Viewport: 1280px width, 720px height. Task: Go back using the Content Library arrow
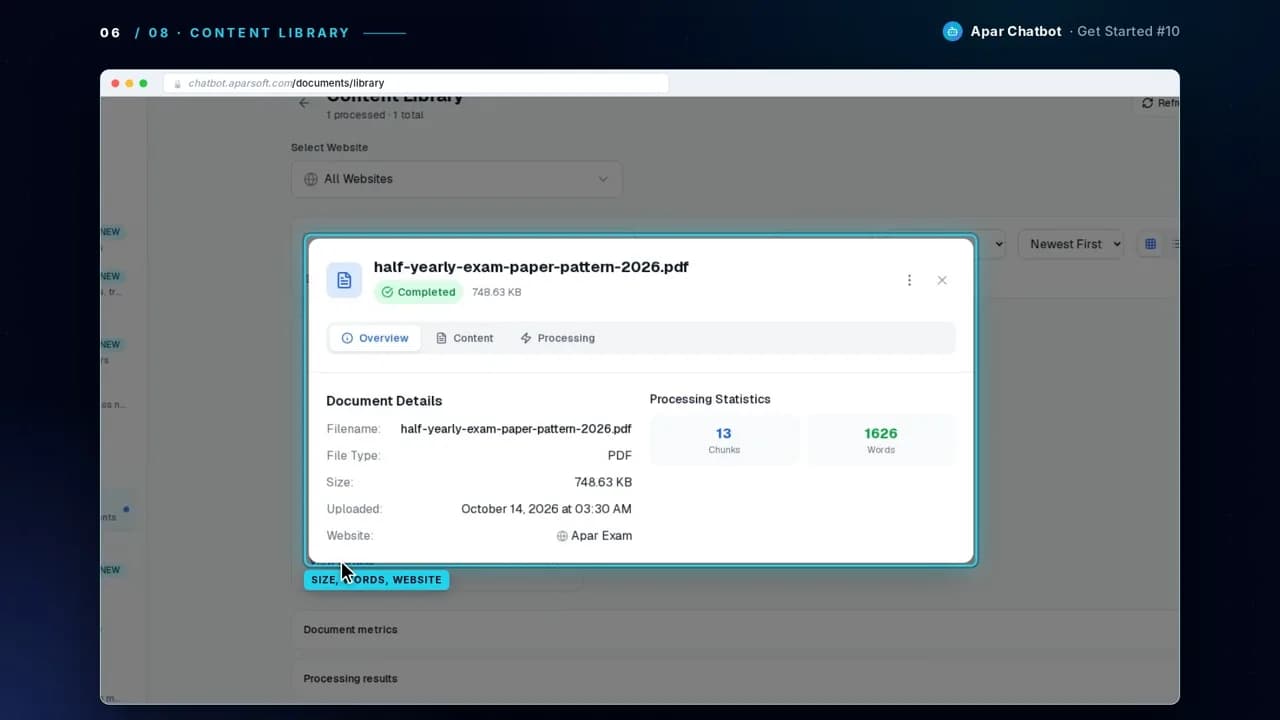[304, 102]
